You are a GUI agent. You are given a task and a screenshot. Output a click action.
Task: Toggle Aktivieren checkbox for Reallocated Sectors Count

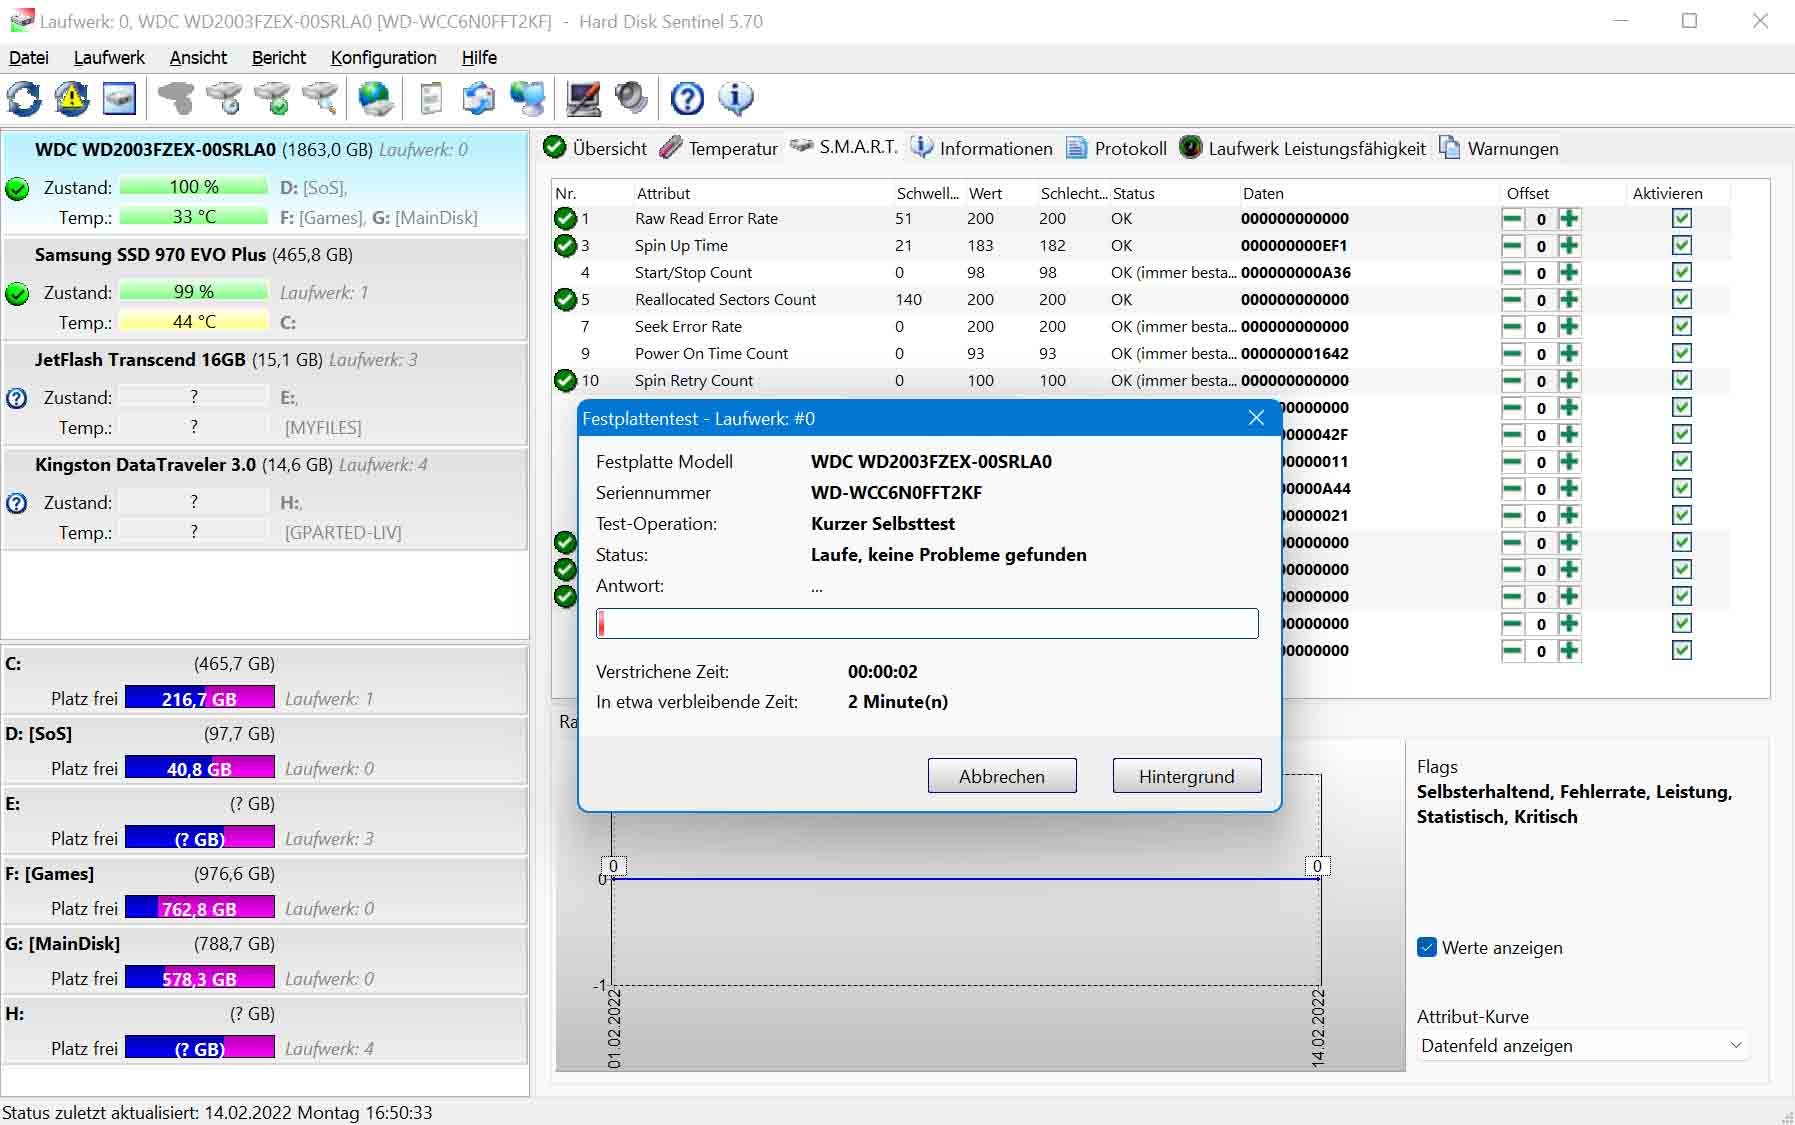click(x=1682, y=299)
